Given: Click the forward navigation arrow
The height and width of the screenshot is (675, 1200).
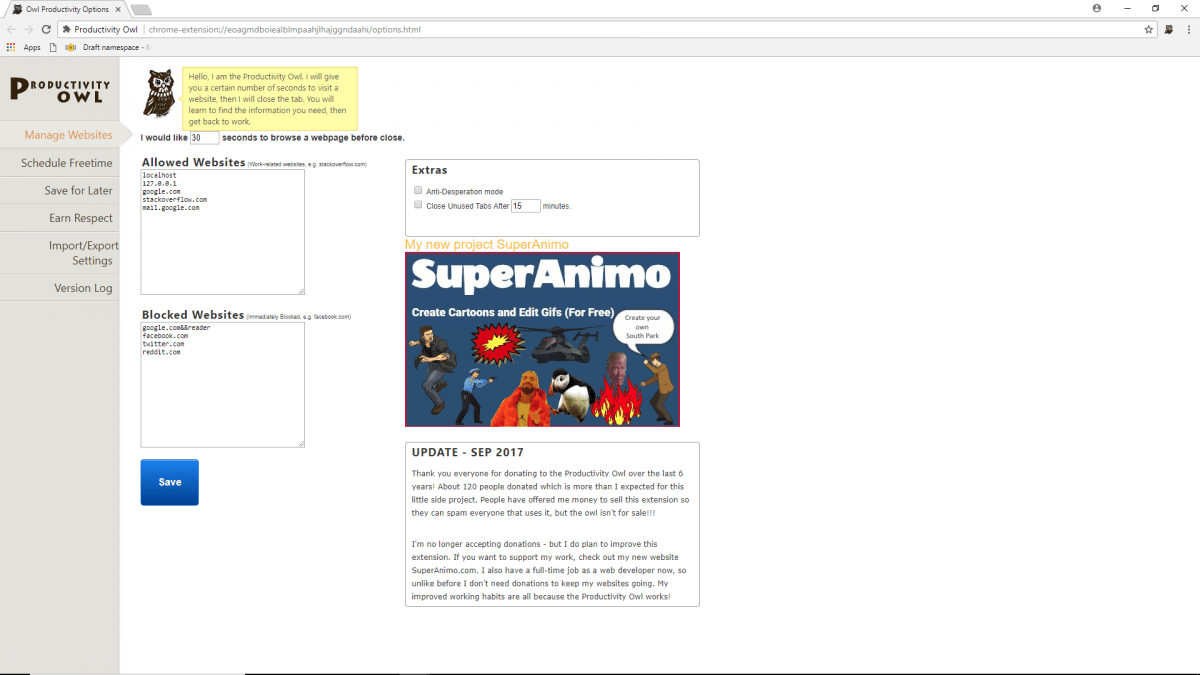Looking at the screenshot, I should pyautogui.click(x=27, y=29).
